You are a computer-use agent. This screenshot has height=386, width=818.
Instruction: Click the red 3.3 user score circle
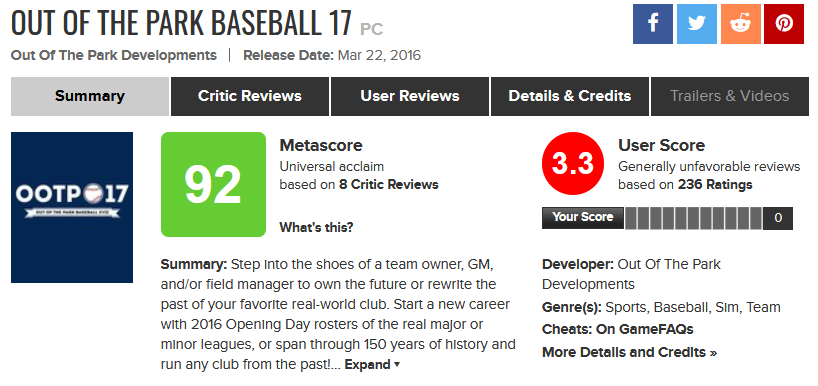point(573,164)
